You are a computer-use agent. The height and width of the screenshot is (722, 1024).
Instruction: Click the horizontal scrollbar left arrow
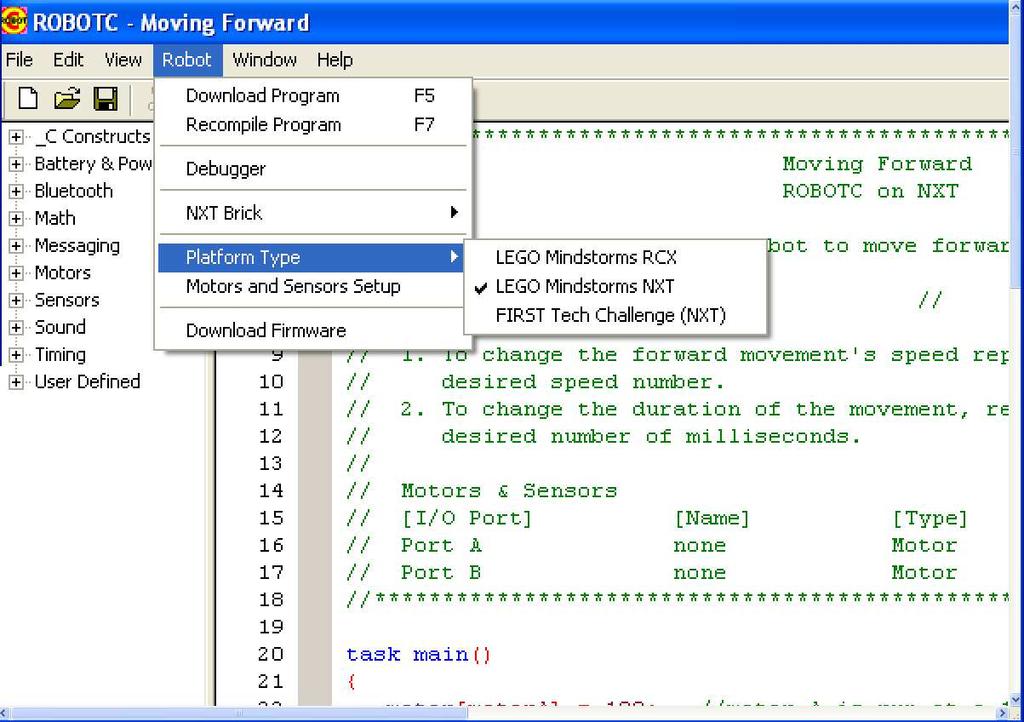point(5,714)
